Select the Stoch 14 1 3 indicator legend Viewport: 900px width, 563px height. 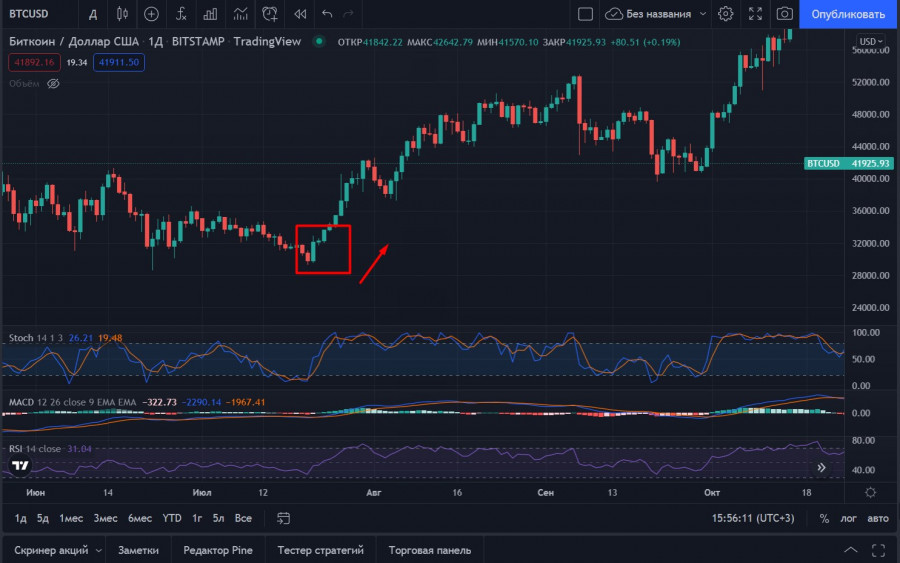pyautogui.click(x=36, y=338)
